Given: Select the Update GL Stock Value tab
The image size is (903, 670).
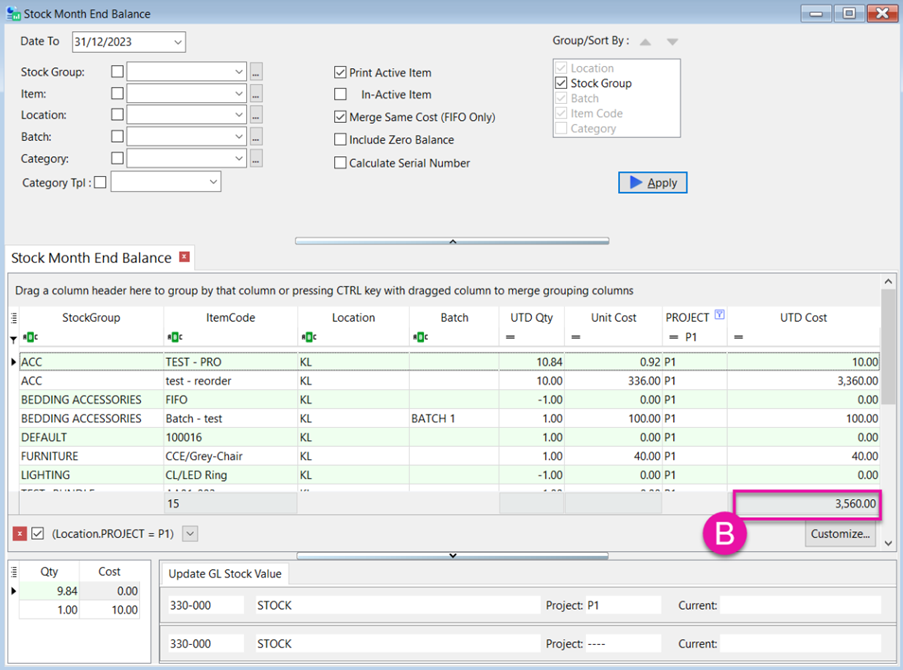Looking at the screenshot, I should tap(225, 574).
